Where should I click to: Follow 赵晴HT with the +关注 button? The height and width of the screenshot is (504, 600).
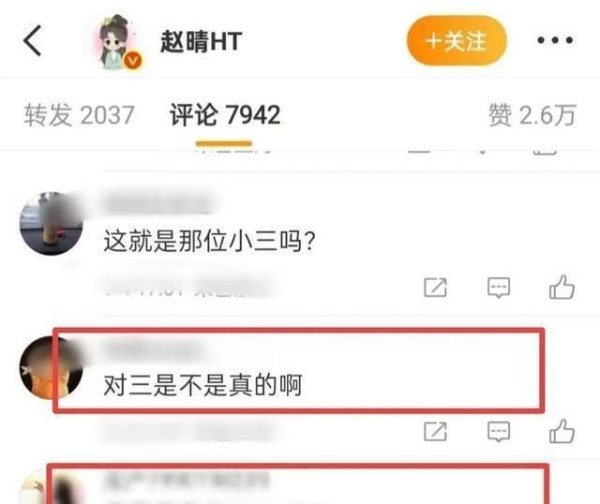coord(457,40)
